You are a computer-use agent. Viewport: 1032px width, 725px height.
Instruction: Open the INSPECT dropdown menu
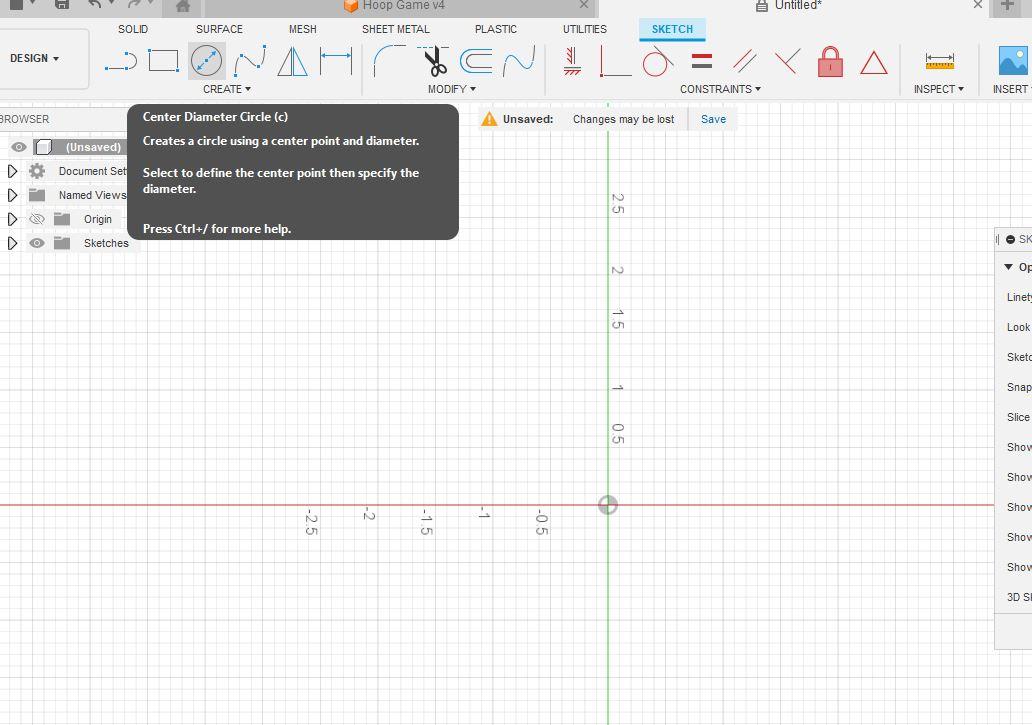tap(939, 89)
